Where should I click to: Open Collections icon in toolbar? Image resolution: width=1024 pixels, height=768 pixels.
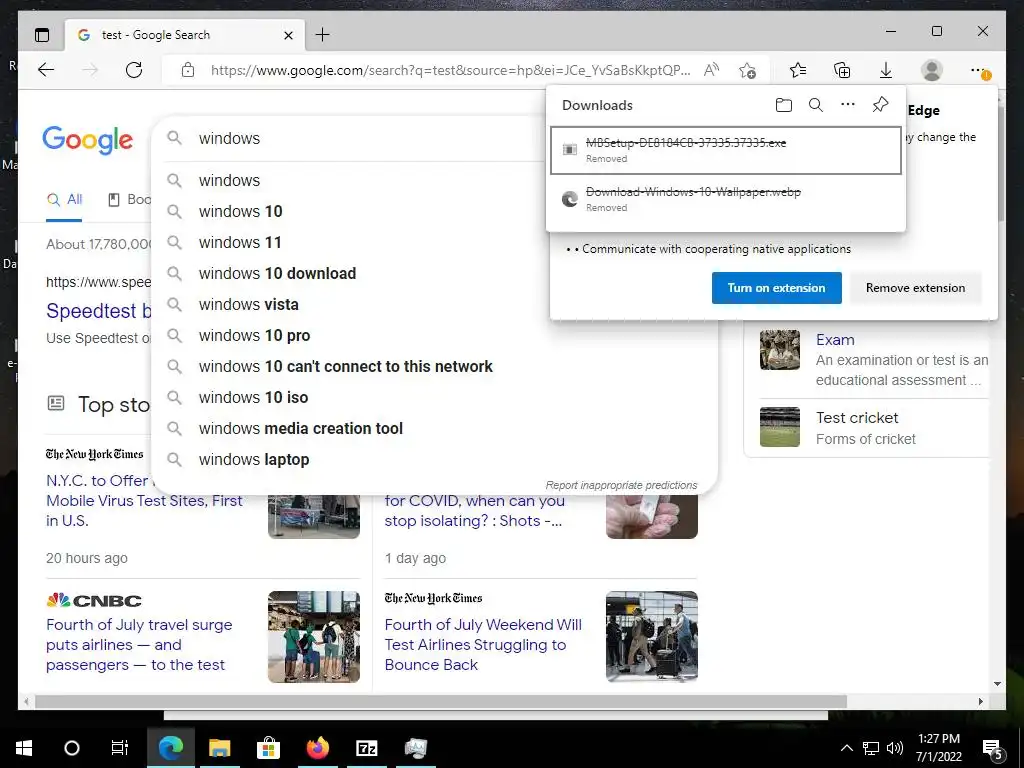(842, 70)
